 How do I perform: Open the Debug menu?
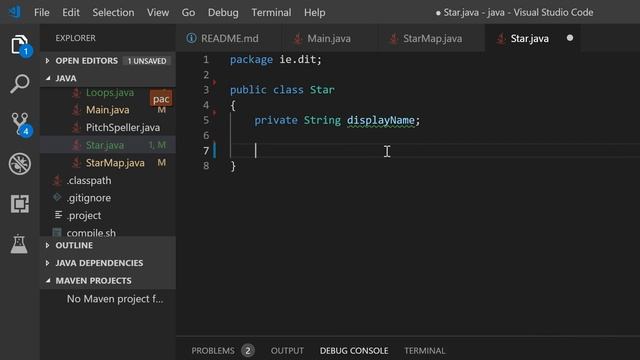coord(223,13)
